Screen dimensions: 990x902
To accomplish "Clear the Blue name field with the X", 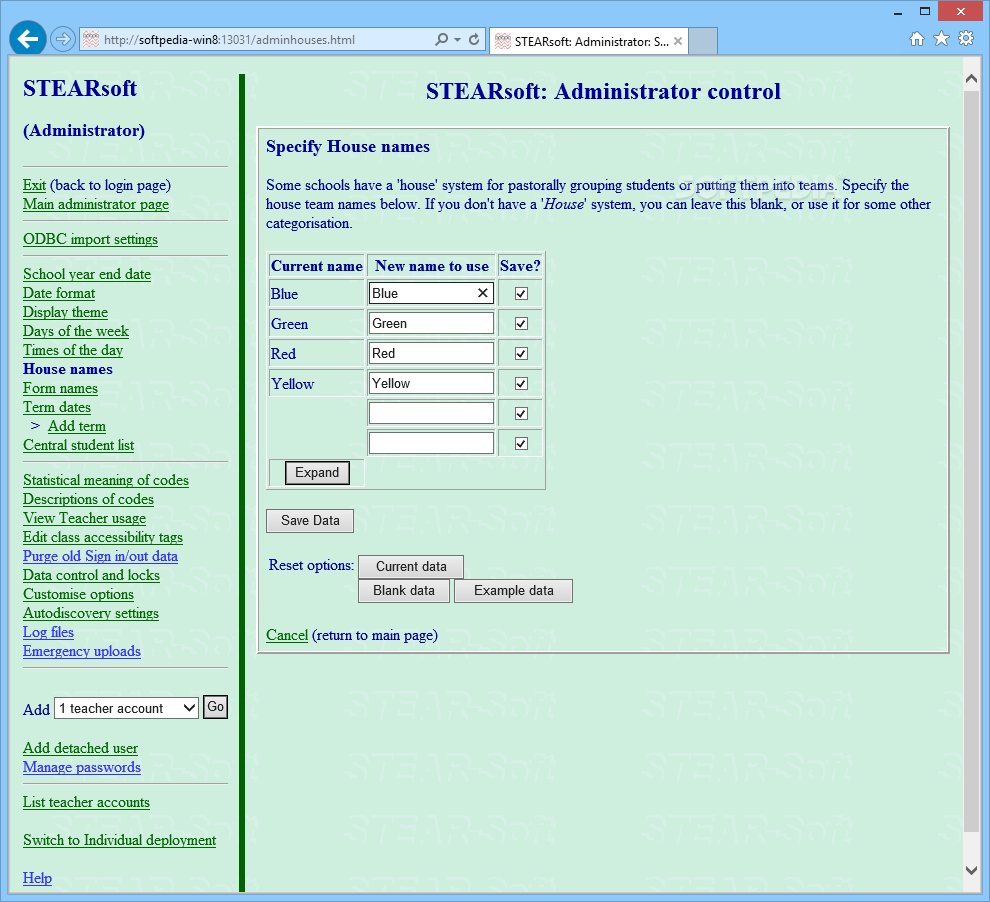I will (482, 293).
